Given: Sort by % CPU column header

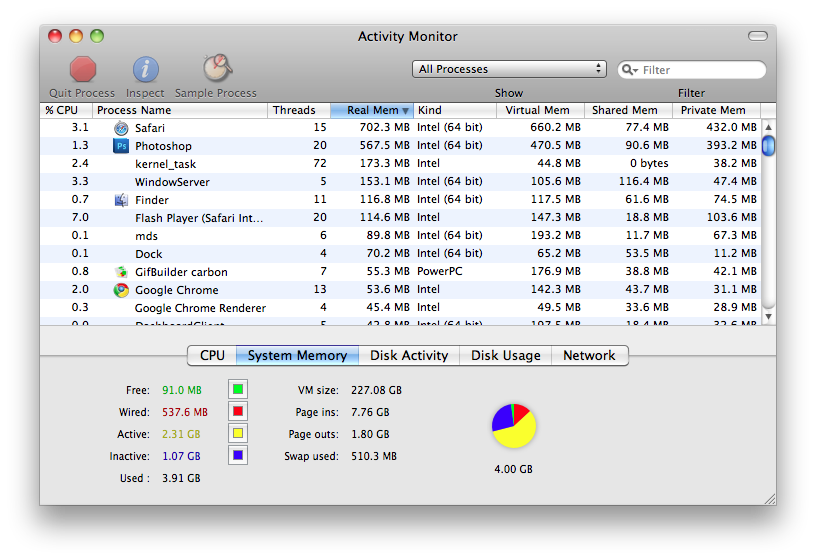Looking at the screenshot, I should pyautogui.click(x=66, y=110).
